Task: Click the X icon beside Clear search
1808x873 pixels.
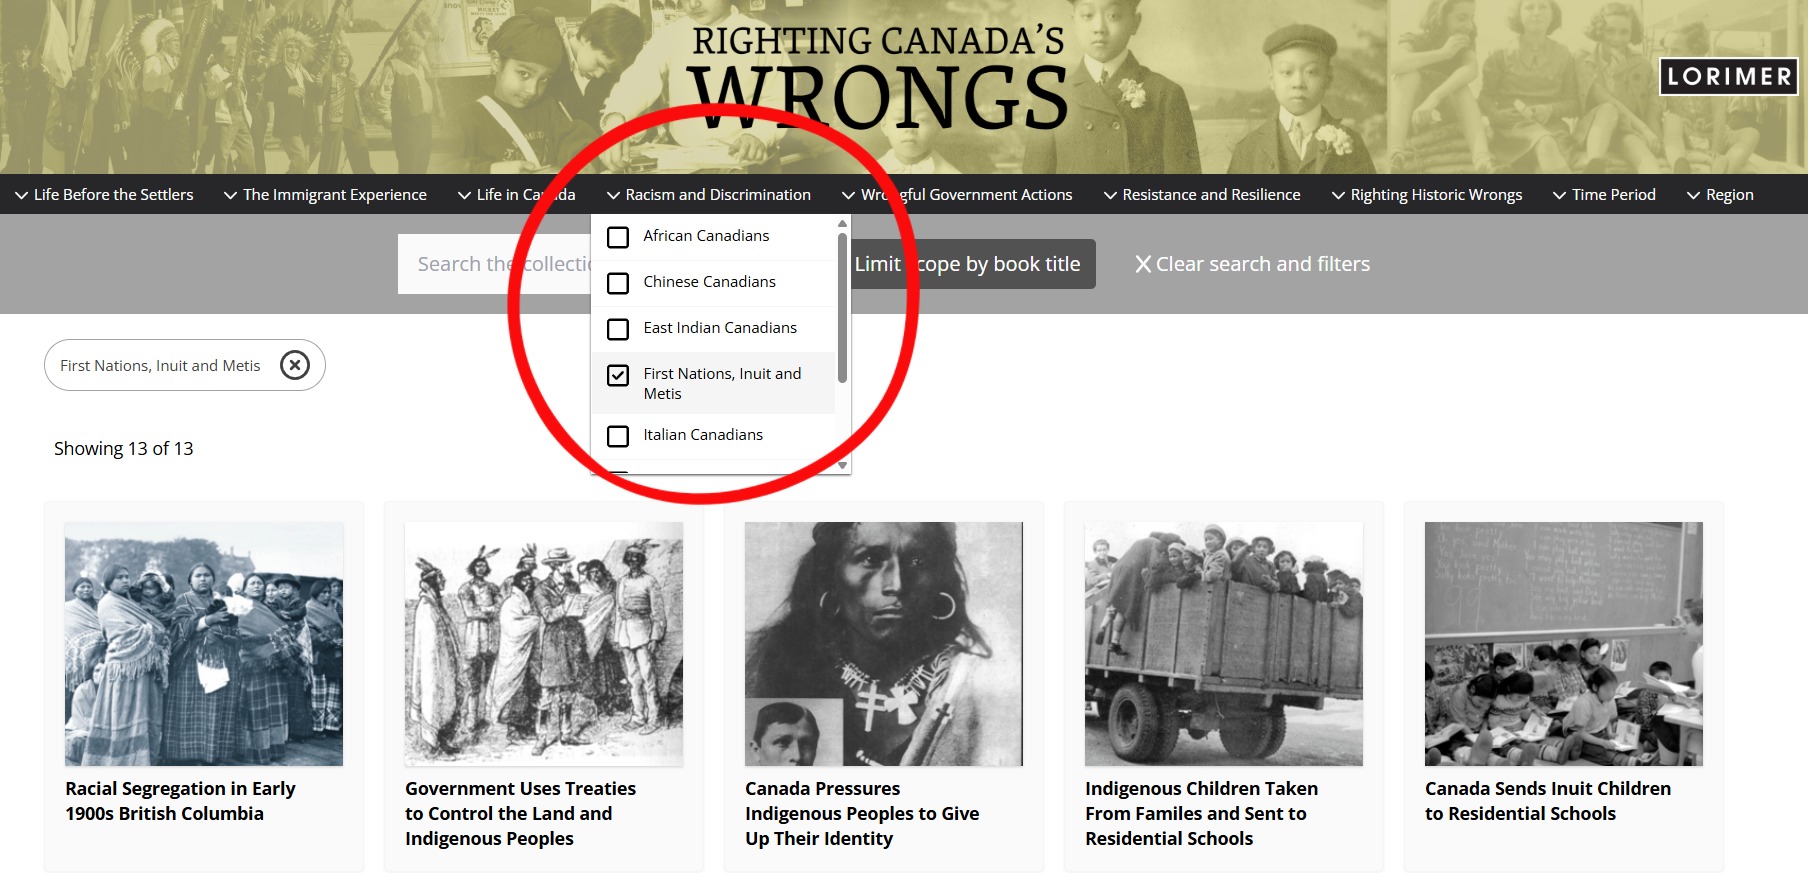Action: [1143, 264]
